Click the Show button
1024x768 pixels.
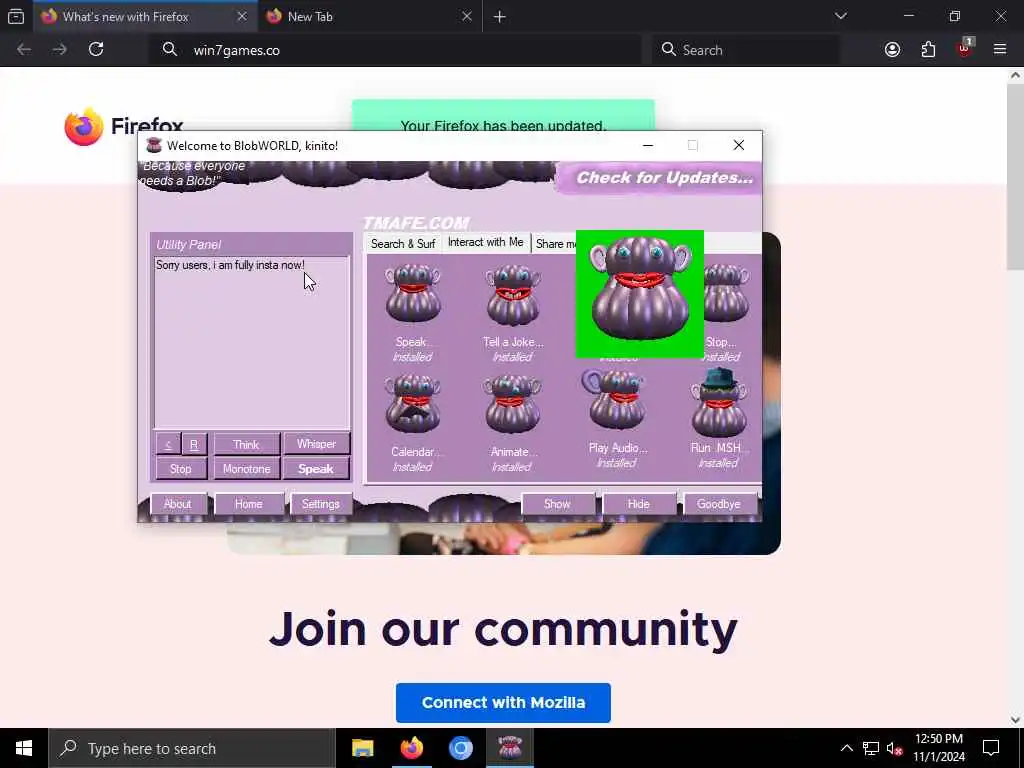[x=558, y=504]
